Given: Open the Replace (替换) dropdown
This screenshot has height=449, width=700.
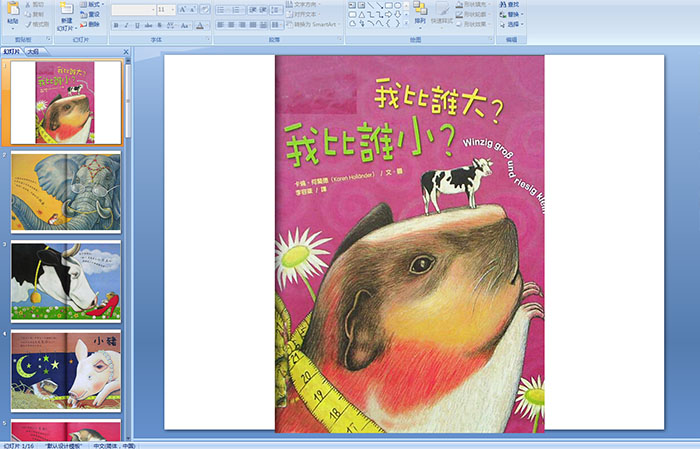Looking at the screenshot, I should click(x=511, y=14).
